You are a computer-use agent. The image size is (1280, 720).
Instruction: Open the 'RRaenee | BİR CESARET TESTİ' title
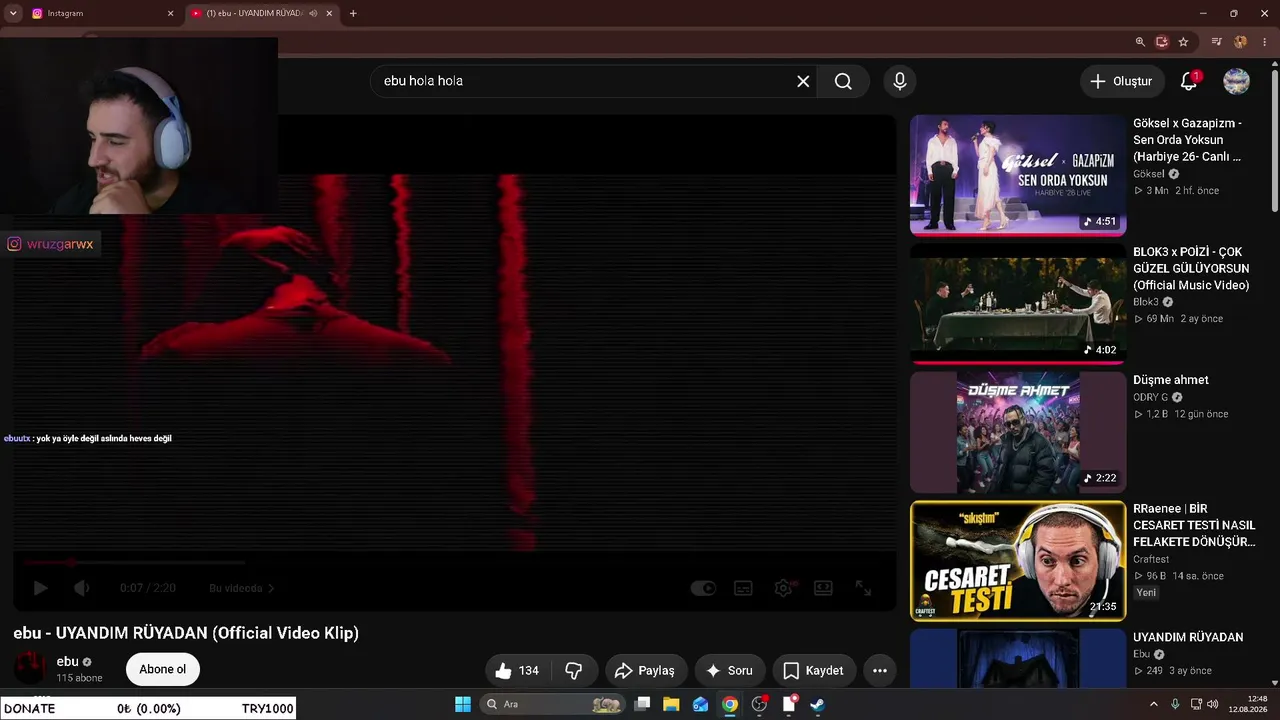1194,525
